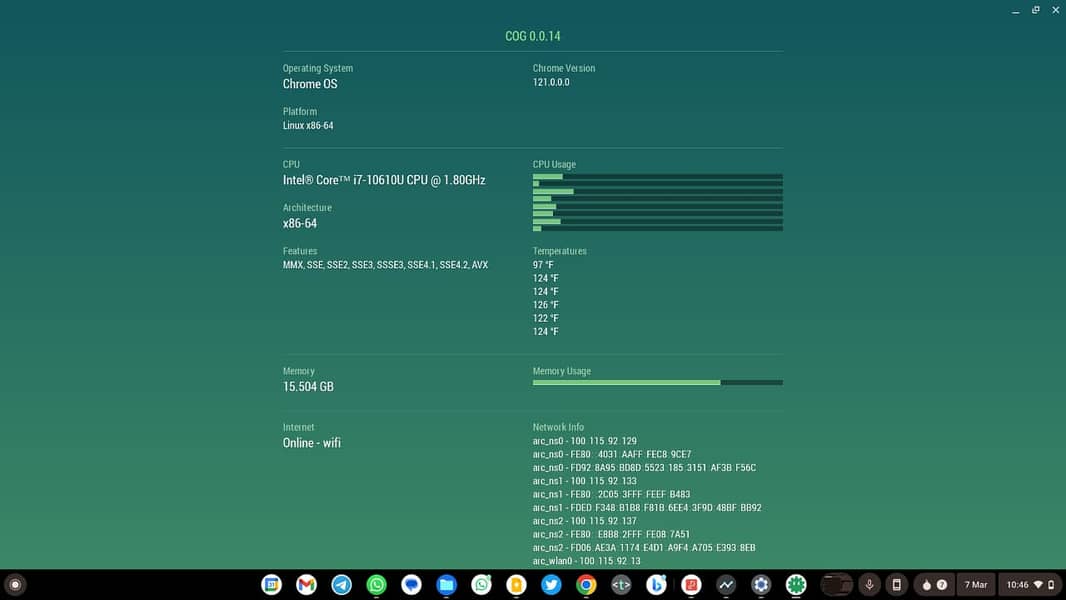This screenshot has height=600, width=1066.
Task: Open the Settings gear icon
Action: (761, 585)
